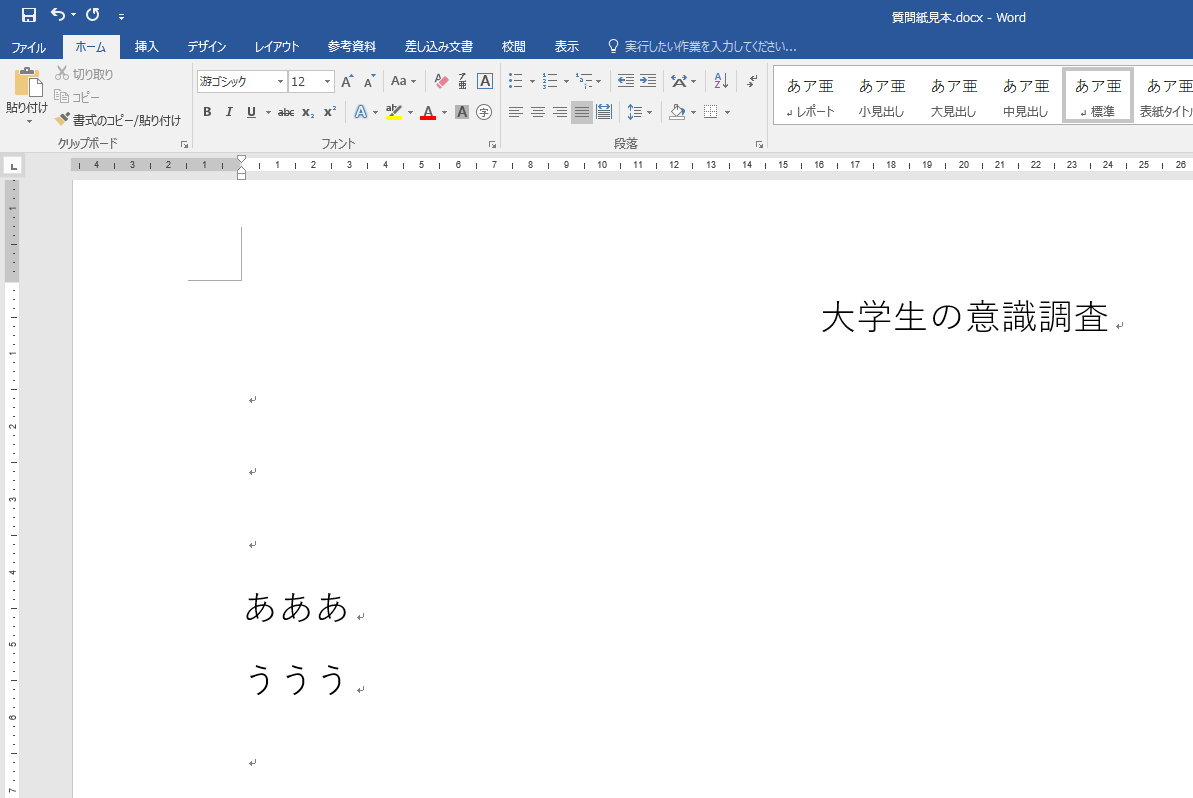Open the font size dropdown arrow
The image size is (1193, 798).
point(327,81)
